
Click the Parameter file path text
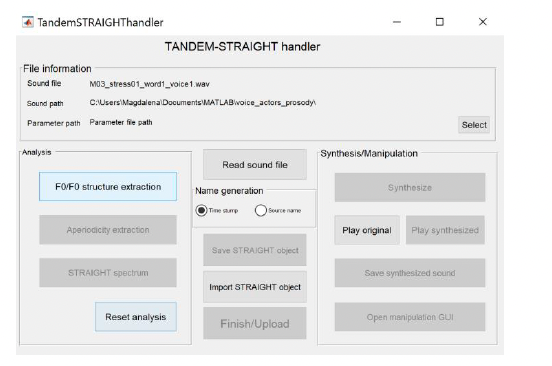click(x=121, y=122)
